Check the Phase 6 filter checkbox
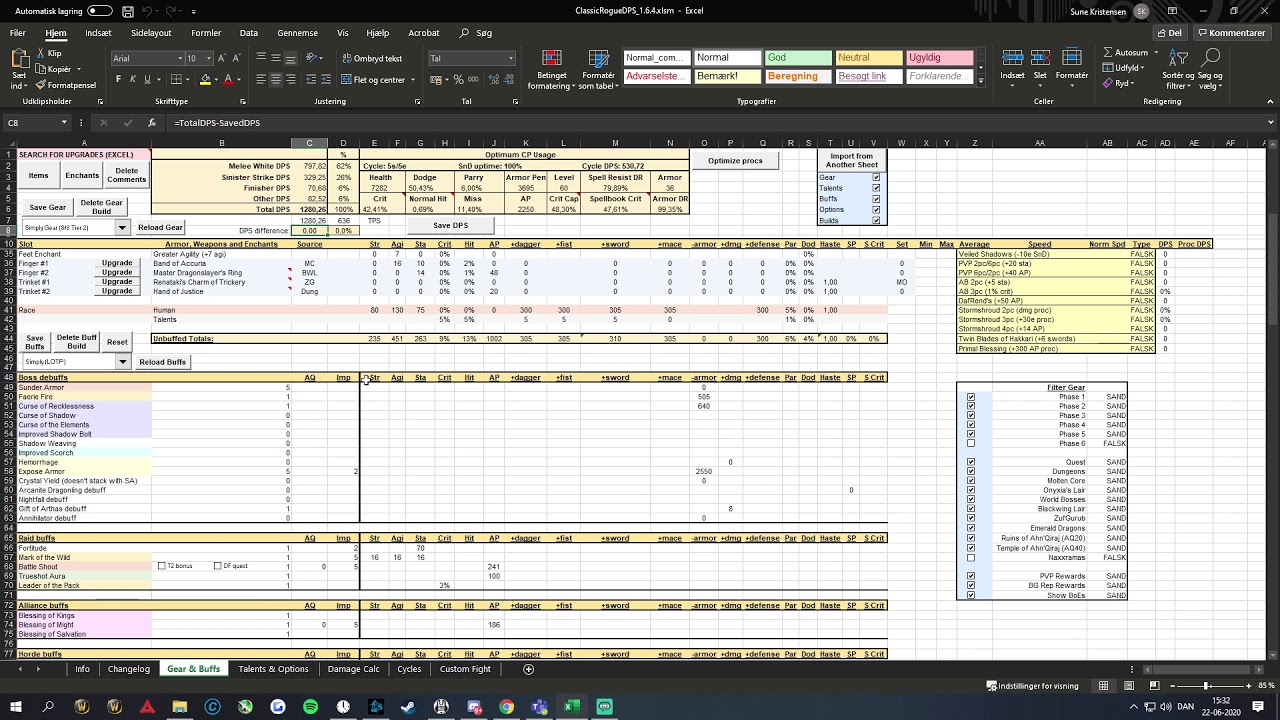1280x720 pixels. tap(970, 443)
